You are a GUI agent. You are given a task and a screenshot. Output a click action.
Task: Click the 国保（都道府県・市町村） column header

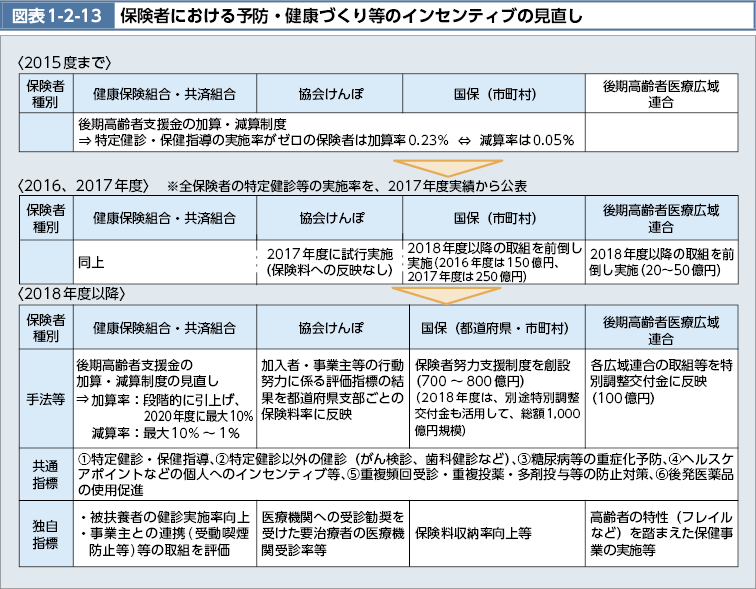pos(495,327)
